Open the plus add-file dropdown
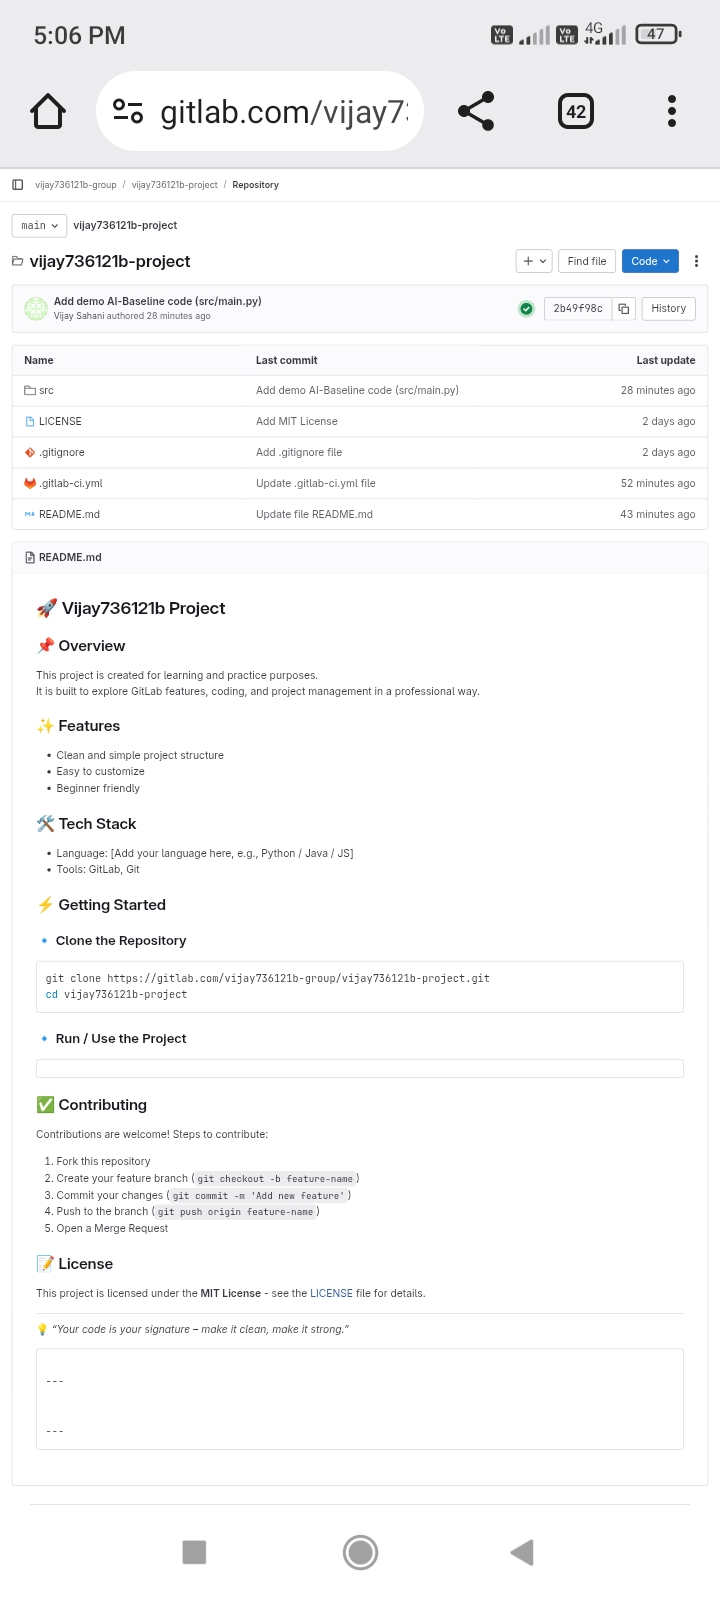Image resolution: width=720 pixels, height=1600 pixels. (534, 261)
